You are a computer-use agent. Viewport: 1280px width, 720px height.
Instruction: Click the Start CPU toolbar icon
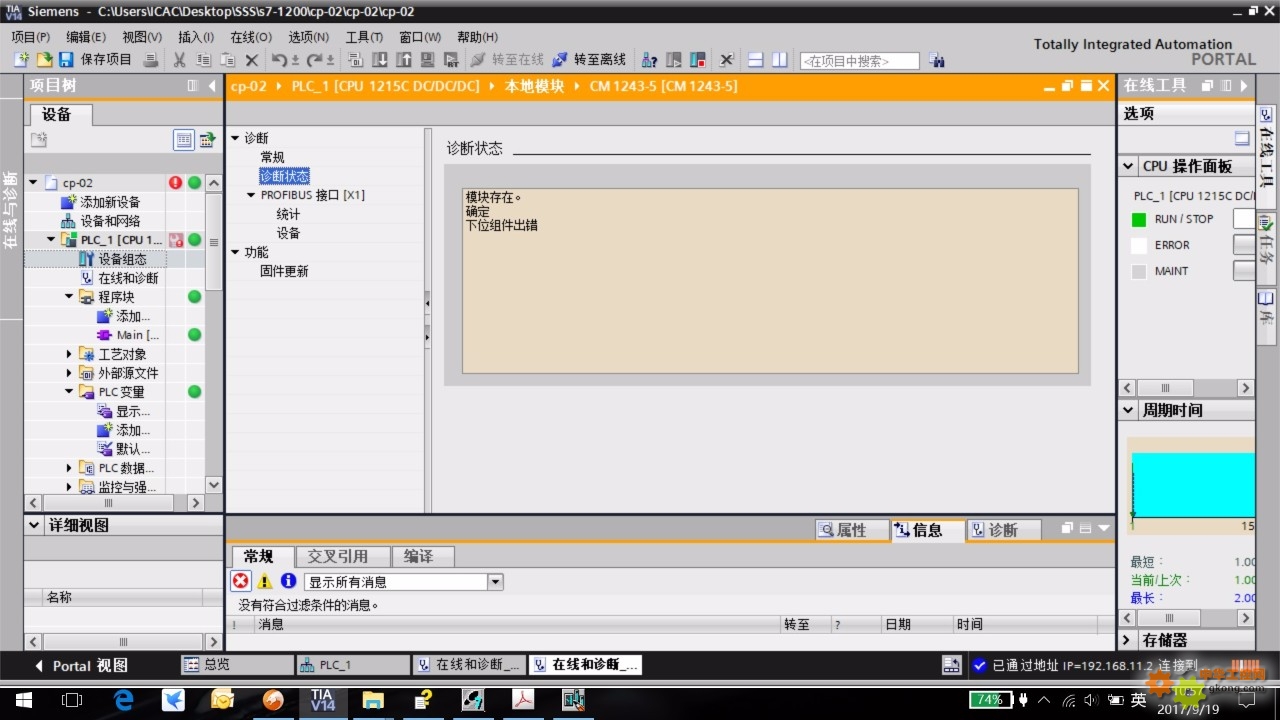674,60
